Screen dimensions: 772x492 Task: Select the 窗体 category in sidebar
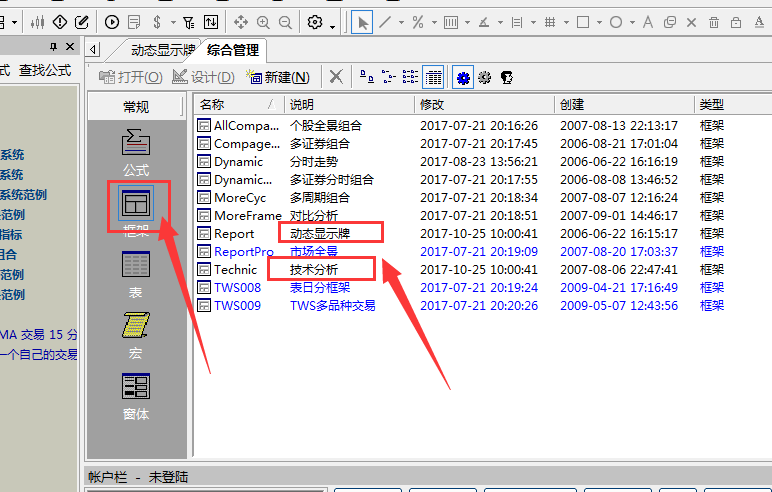[x=136, y=397]
